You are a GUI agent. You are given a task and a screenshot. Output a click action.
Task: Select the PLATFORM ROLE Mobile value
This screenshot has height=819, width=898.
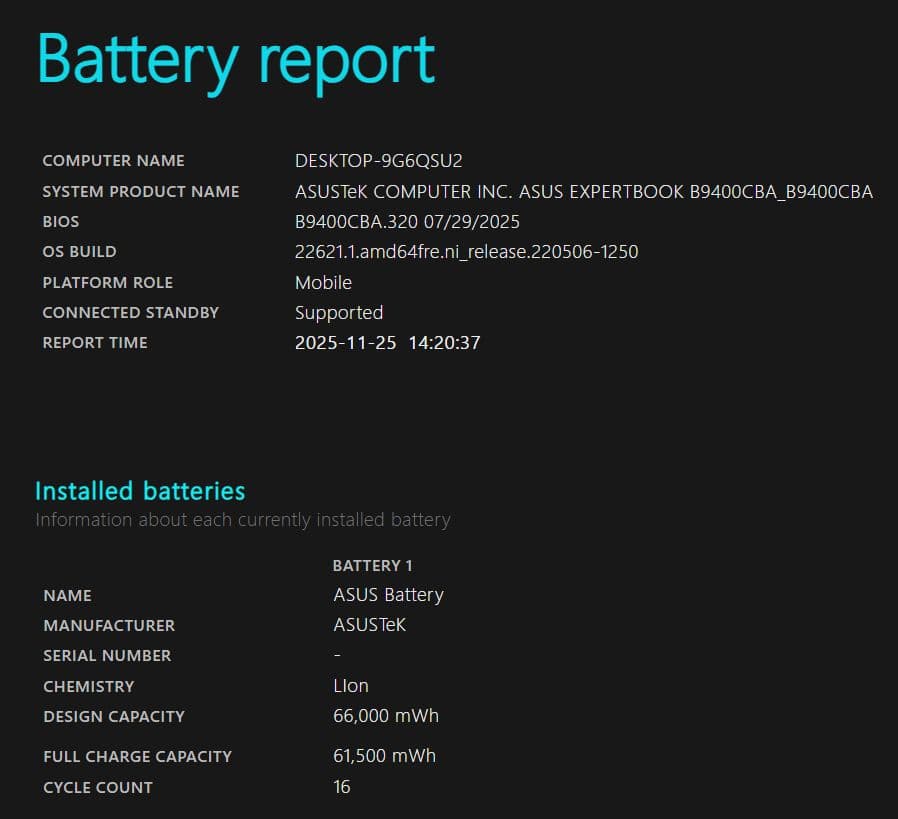323,282
